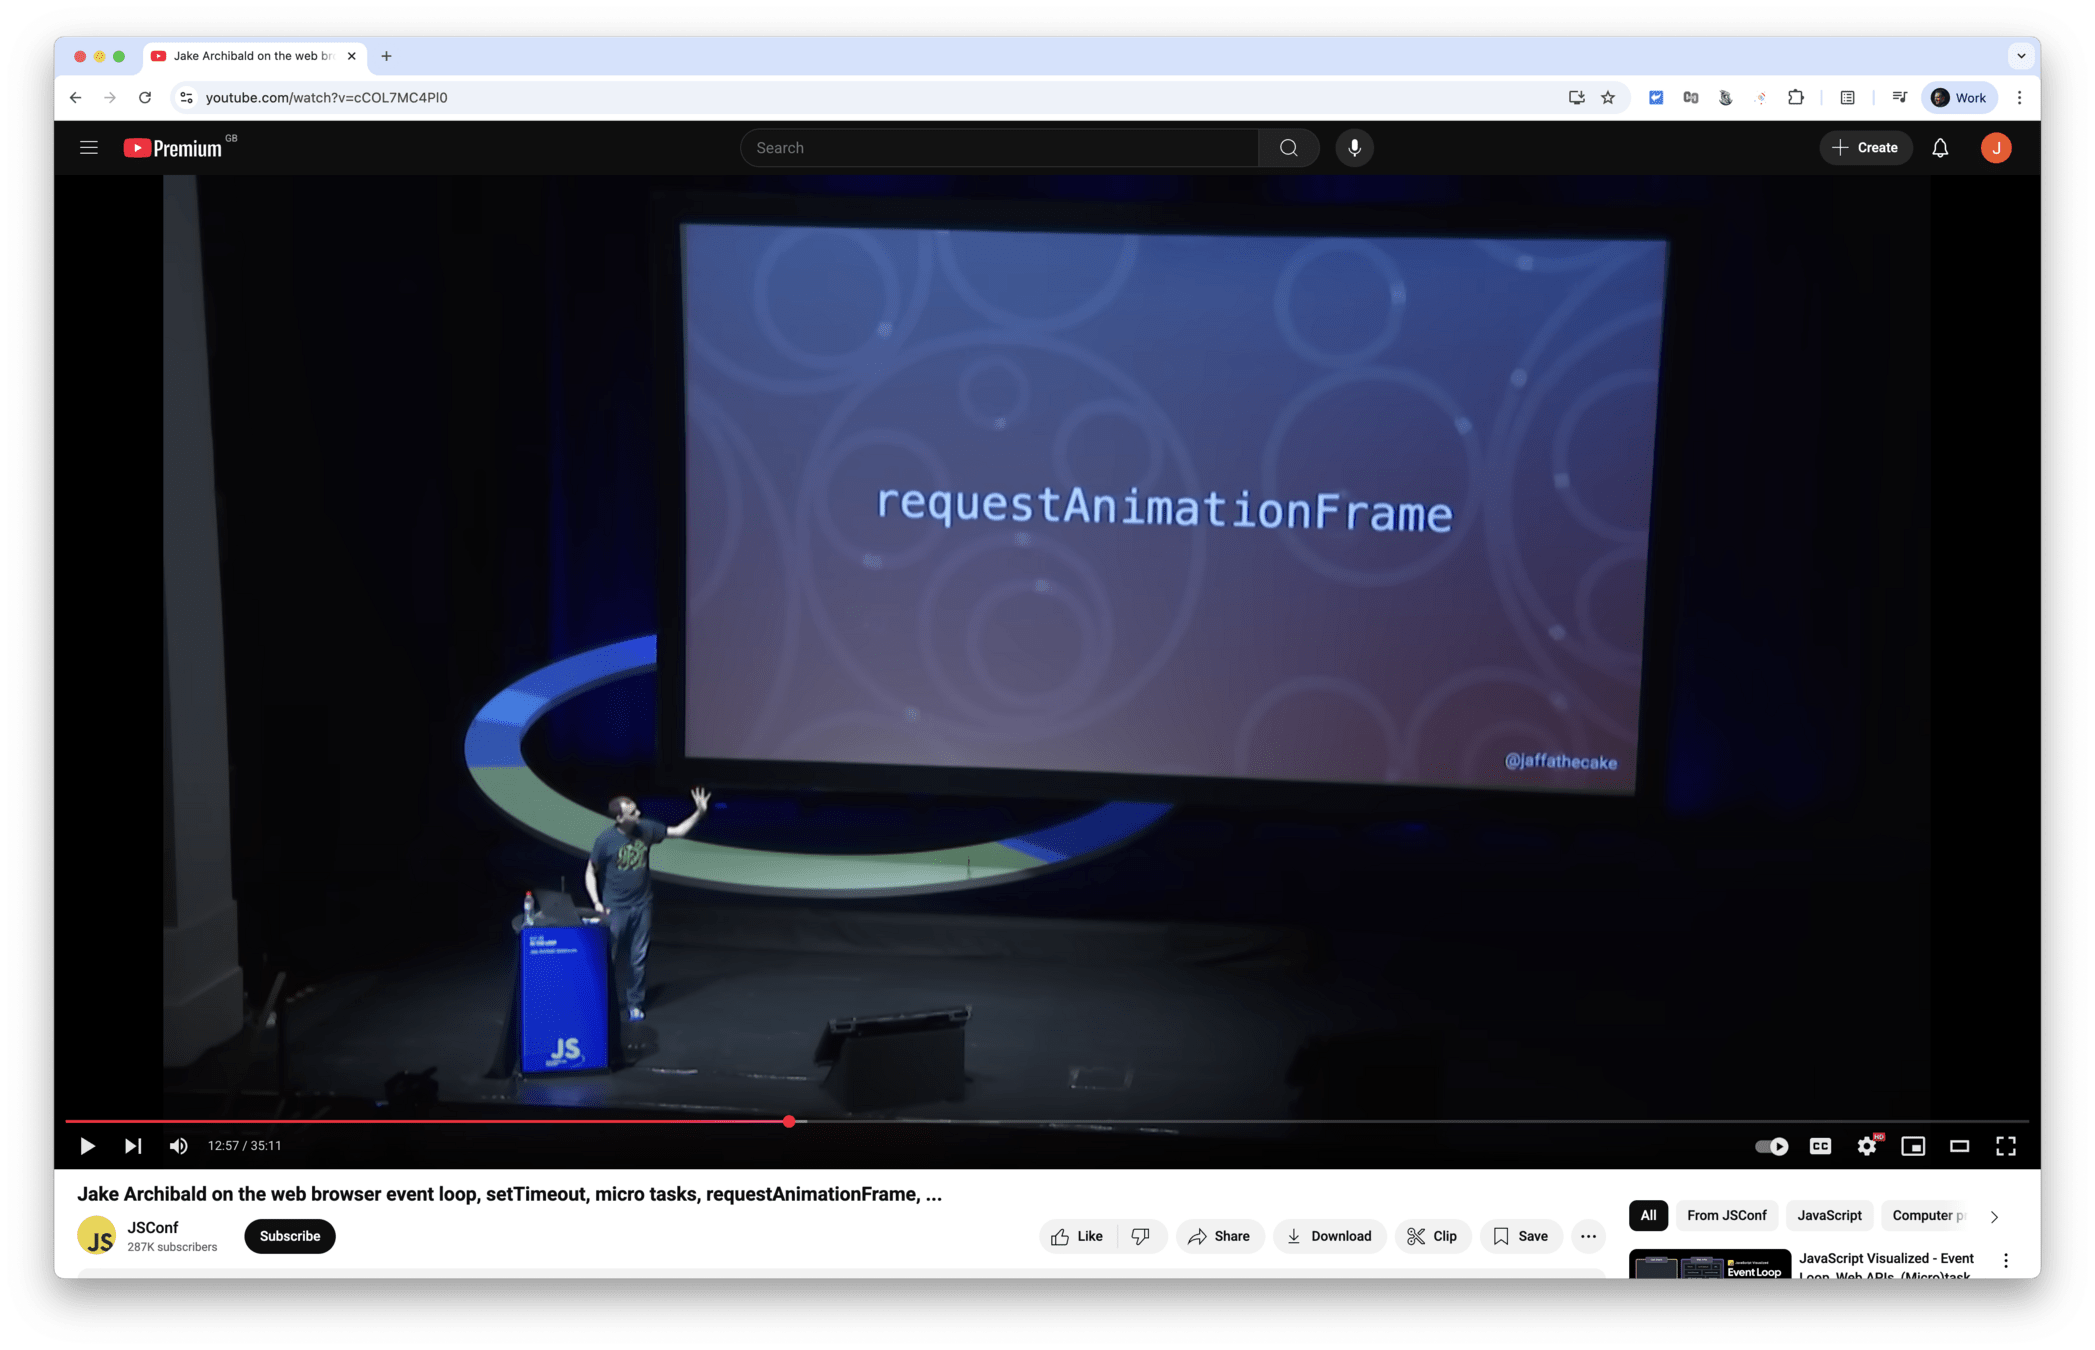Screen dimensions: 2095x1350
Task: Click the red video progress bar scrubber
Action: tap(789, 1122)
